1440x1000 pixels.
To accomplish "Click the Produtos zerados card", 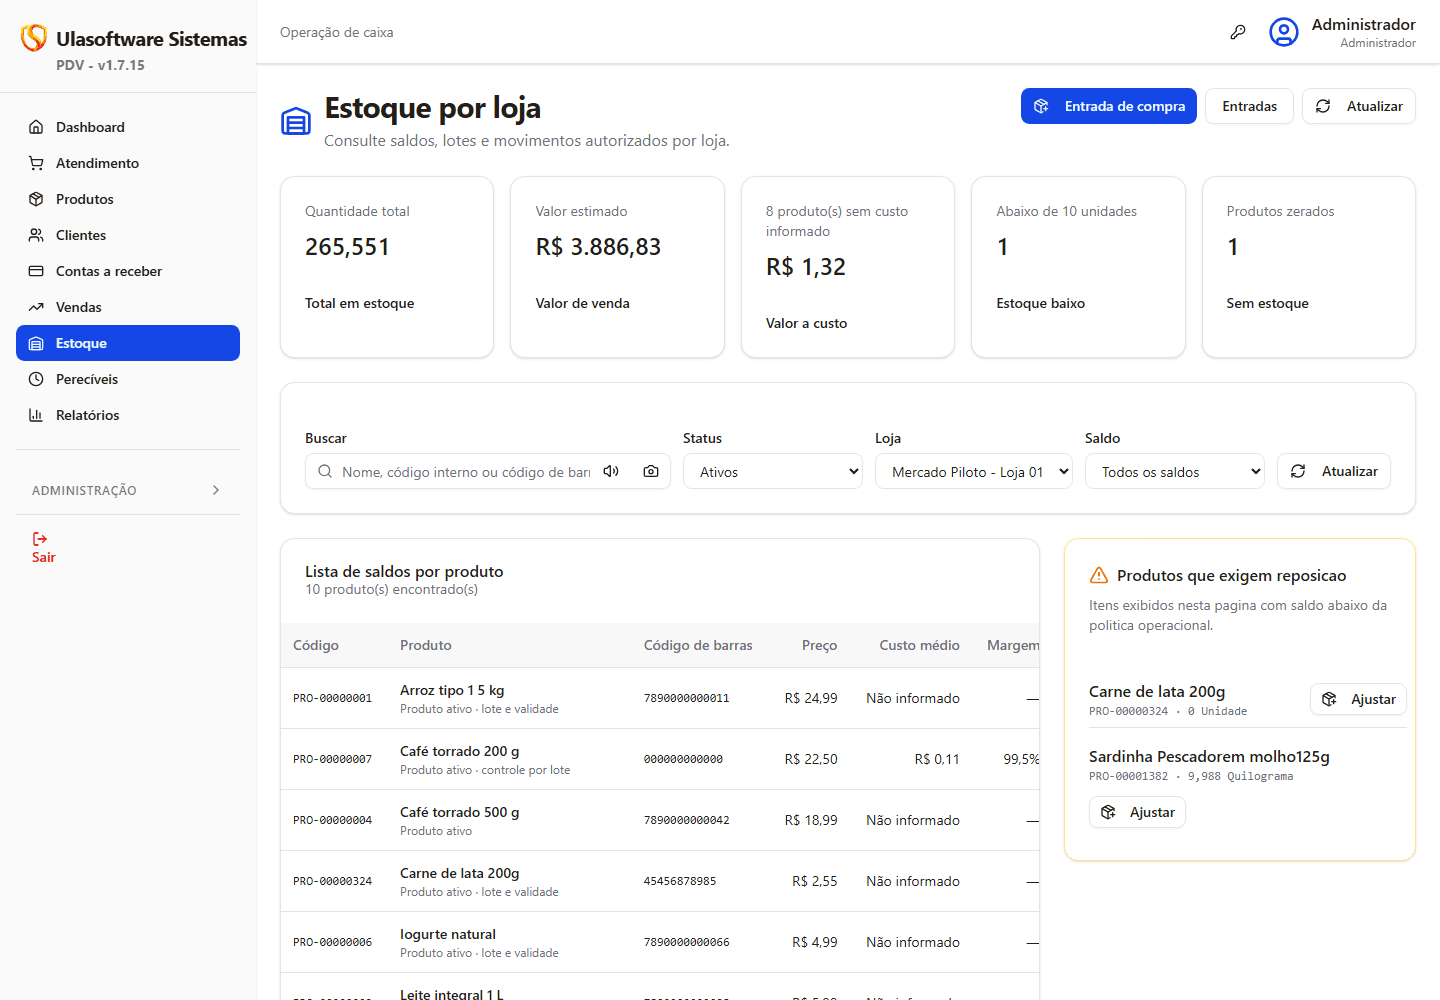I will pyautogui.click(x=1308, y=267).
